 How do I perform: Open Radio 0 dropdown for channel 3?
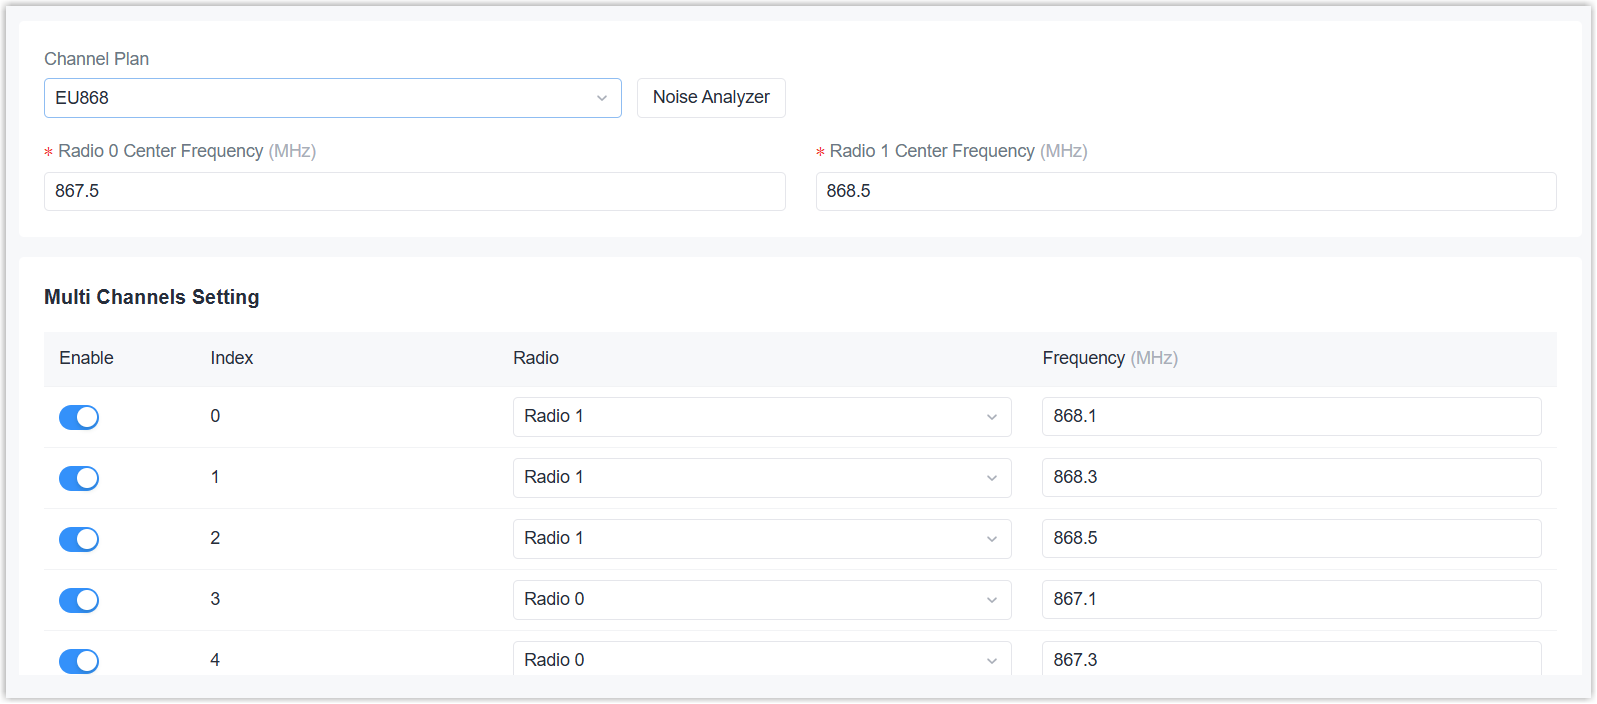[761, 600]
